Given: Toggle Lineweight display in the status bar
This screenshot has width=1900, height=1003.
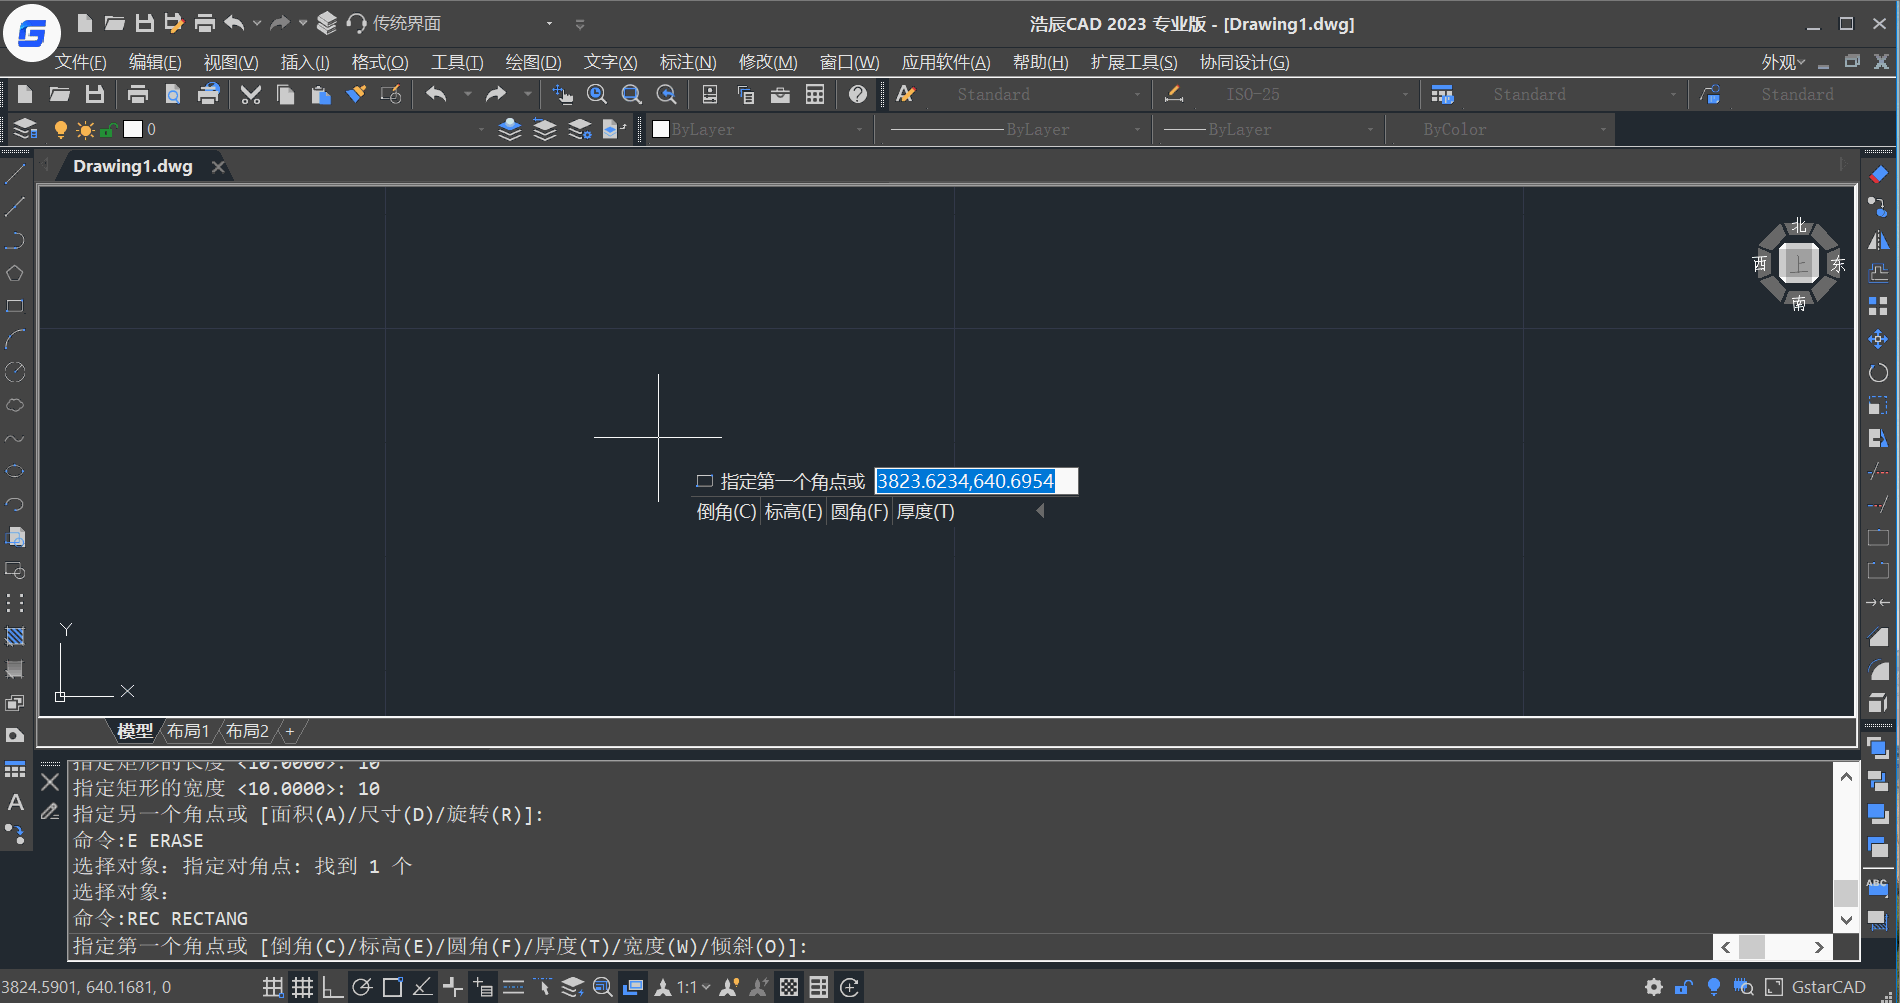Looking at the screenshot, I should 513,987.
